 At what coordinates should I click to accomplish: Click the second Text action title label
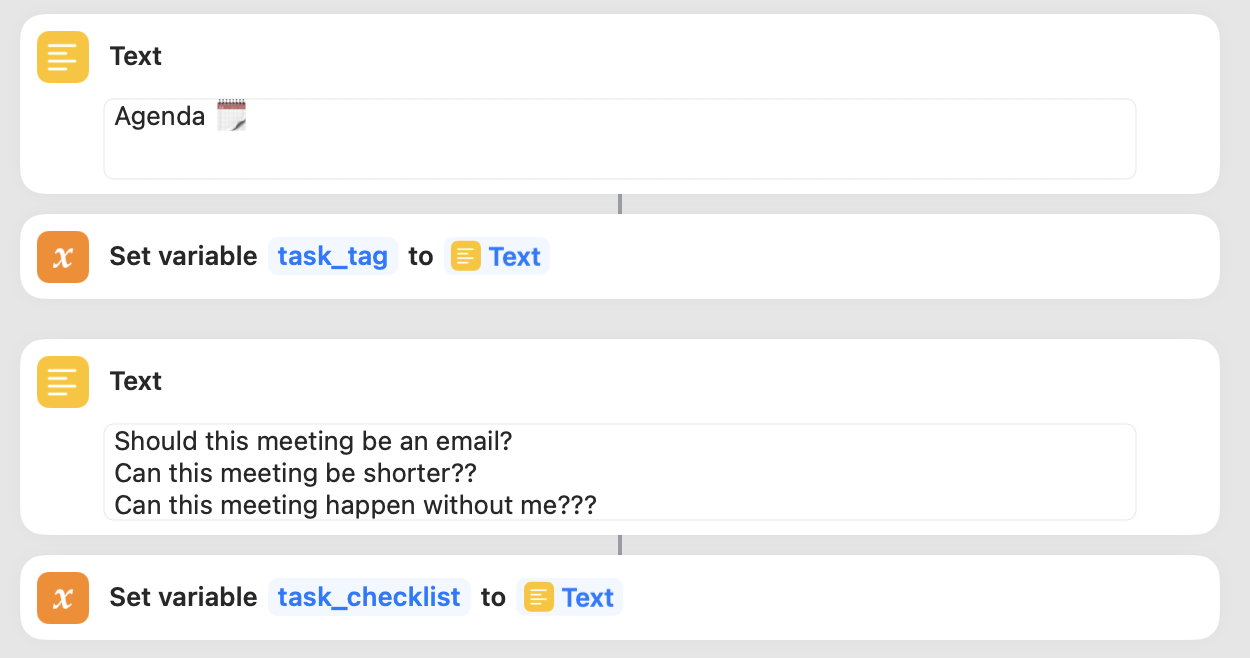(x=136, y=381)
